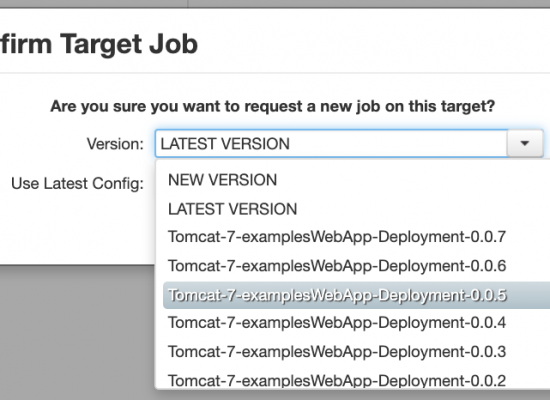Click the new job confirmation question text
This screenshot has height=400, width=550.
click(x=273, y=106)
